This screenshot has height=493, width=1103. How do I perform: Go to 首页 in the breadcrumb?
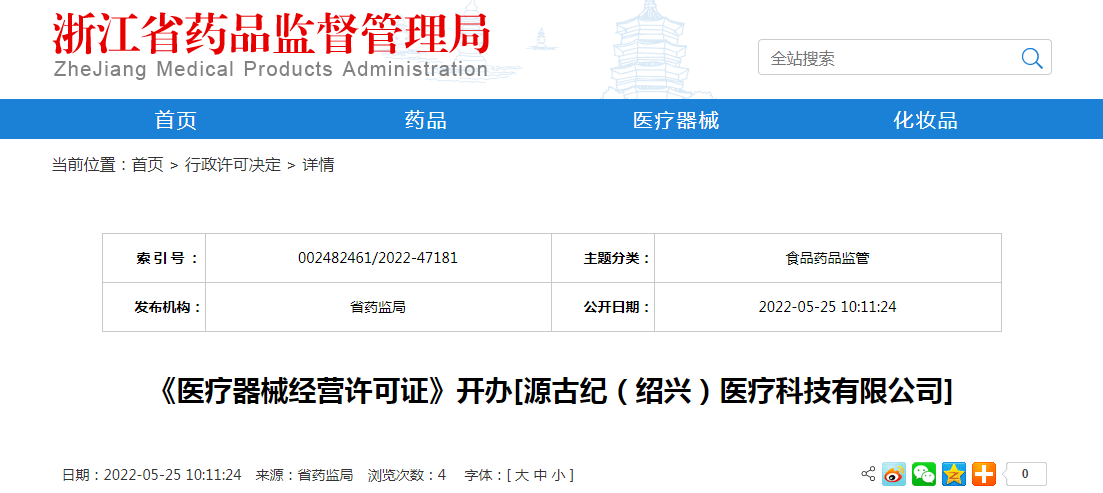click(x=148, y=165)
